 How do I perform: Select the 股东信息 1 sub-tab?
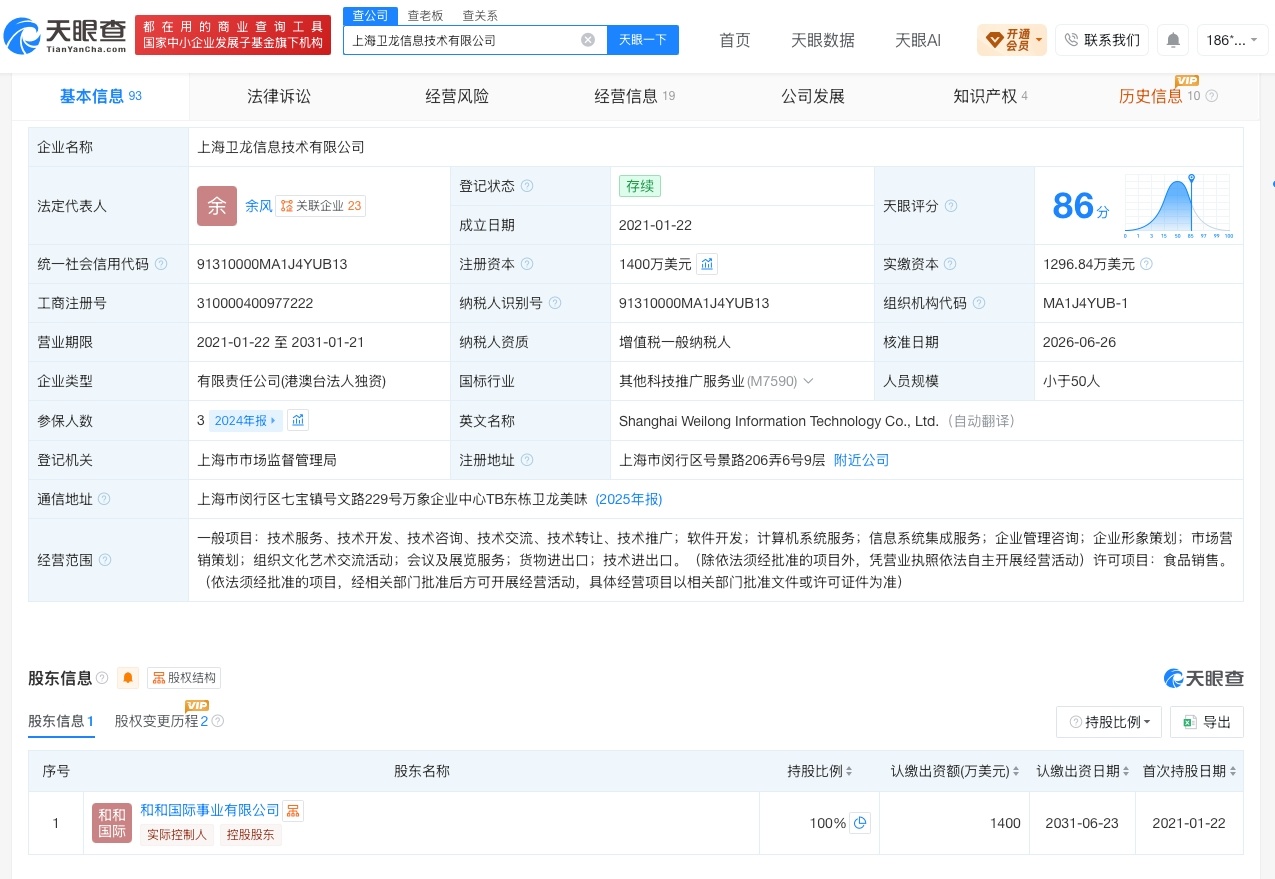61,721
